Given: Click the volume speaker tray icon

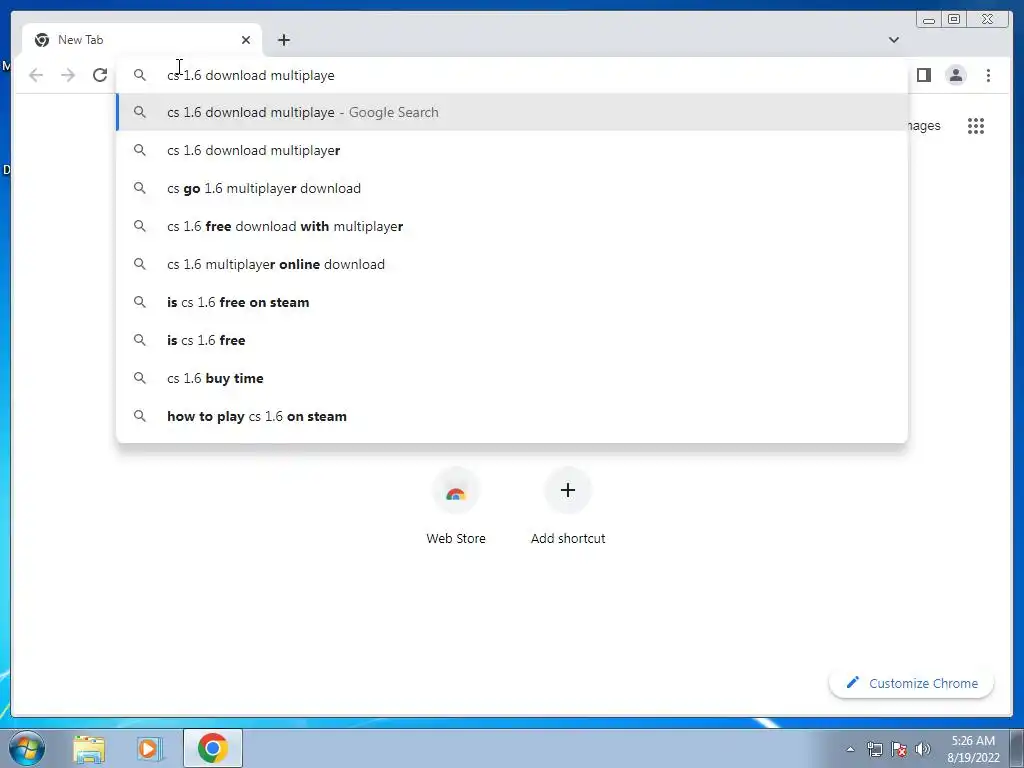Looking at the screenshot, I should pos(923,749).
